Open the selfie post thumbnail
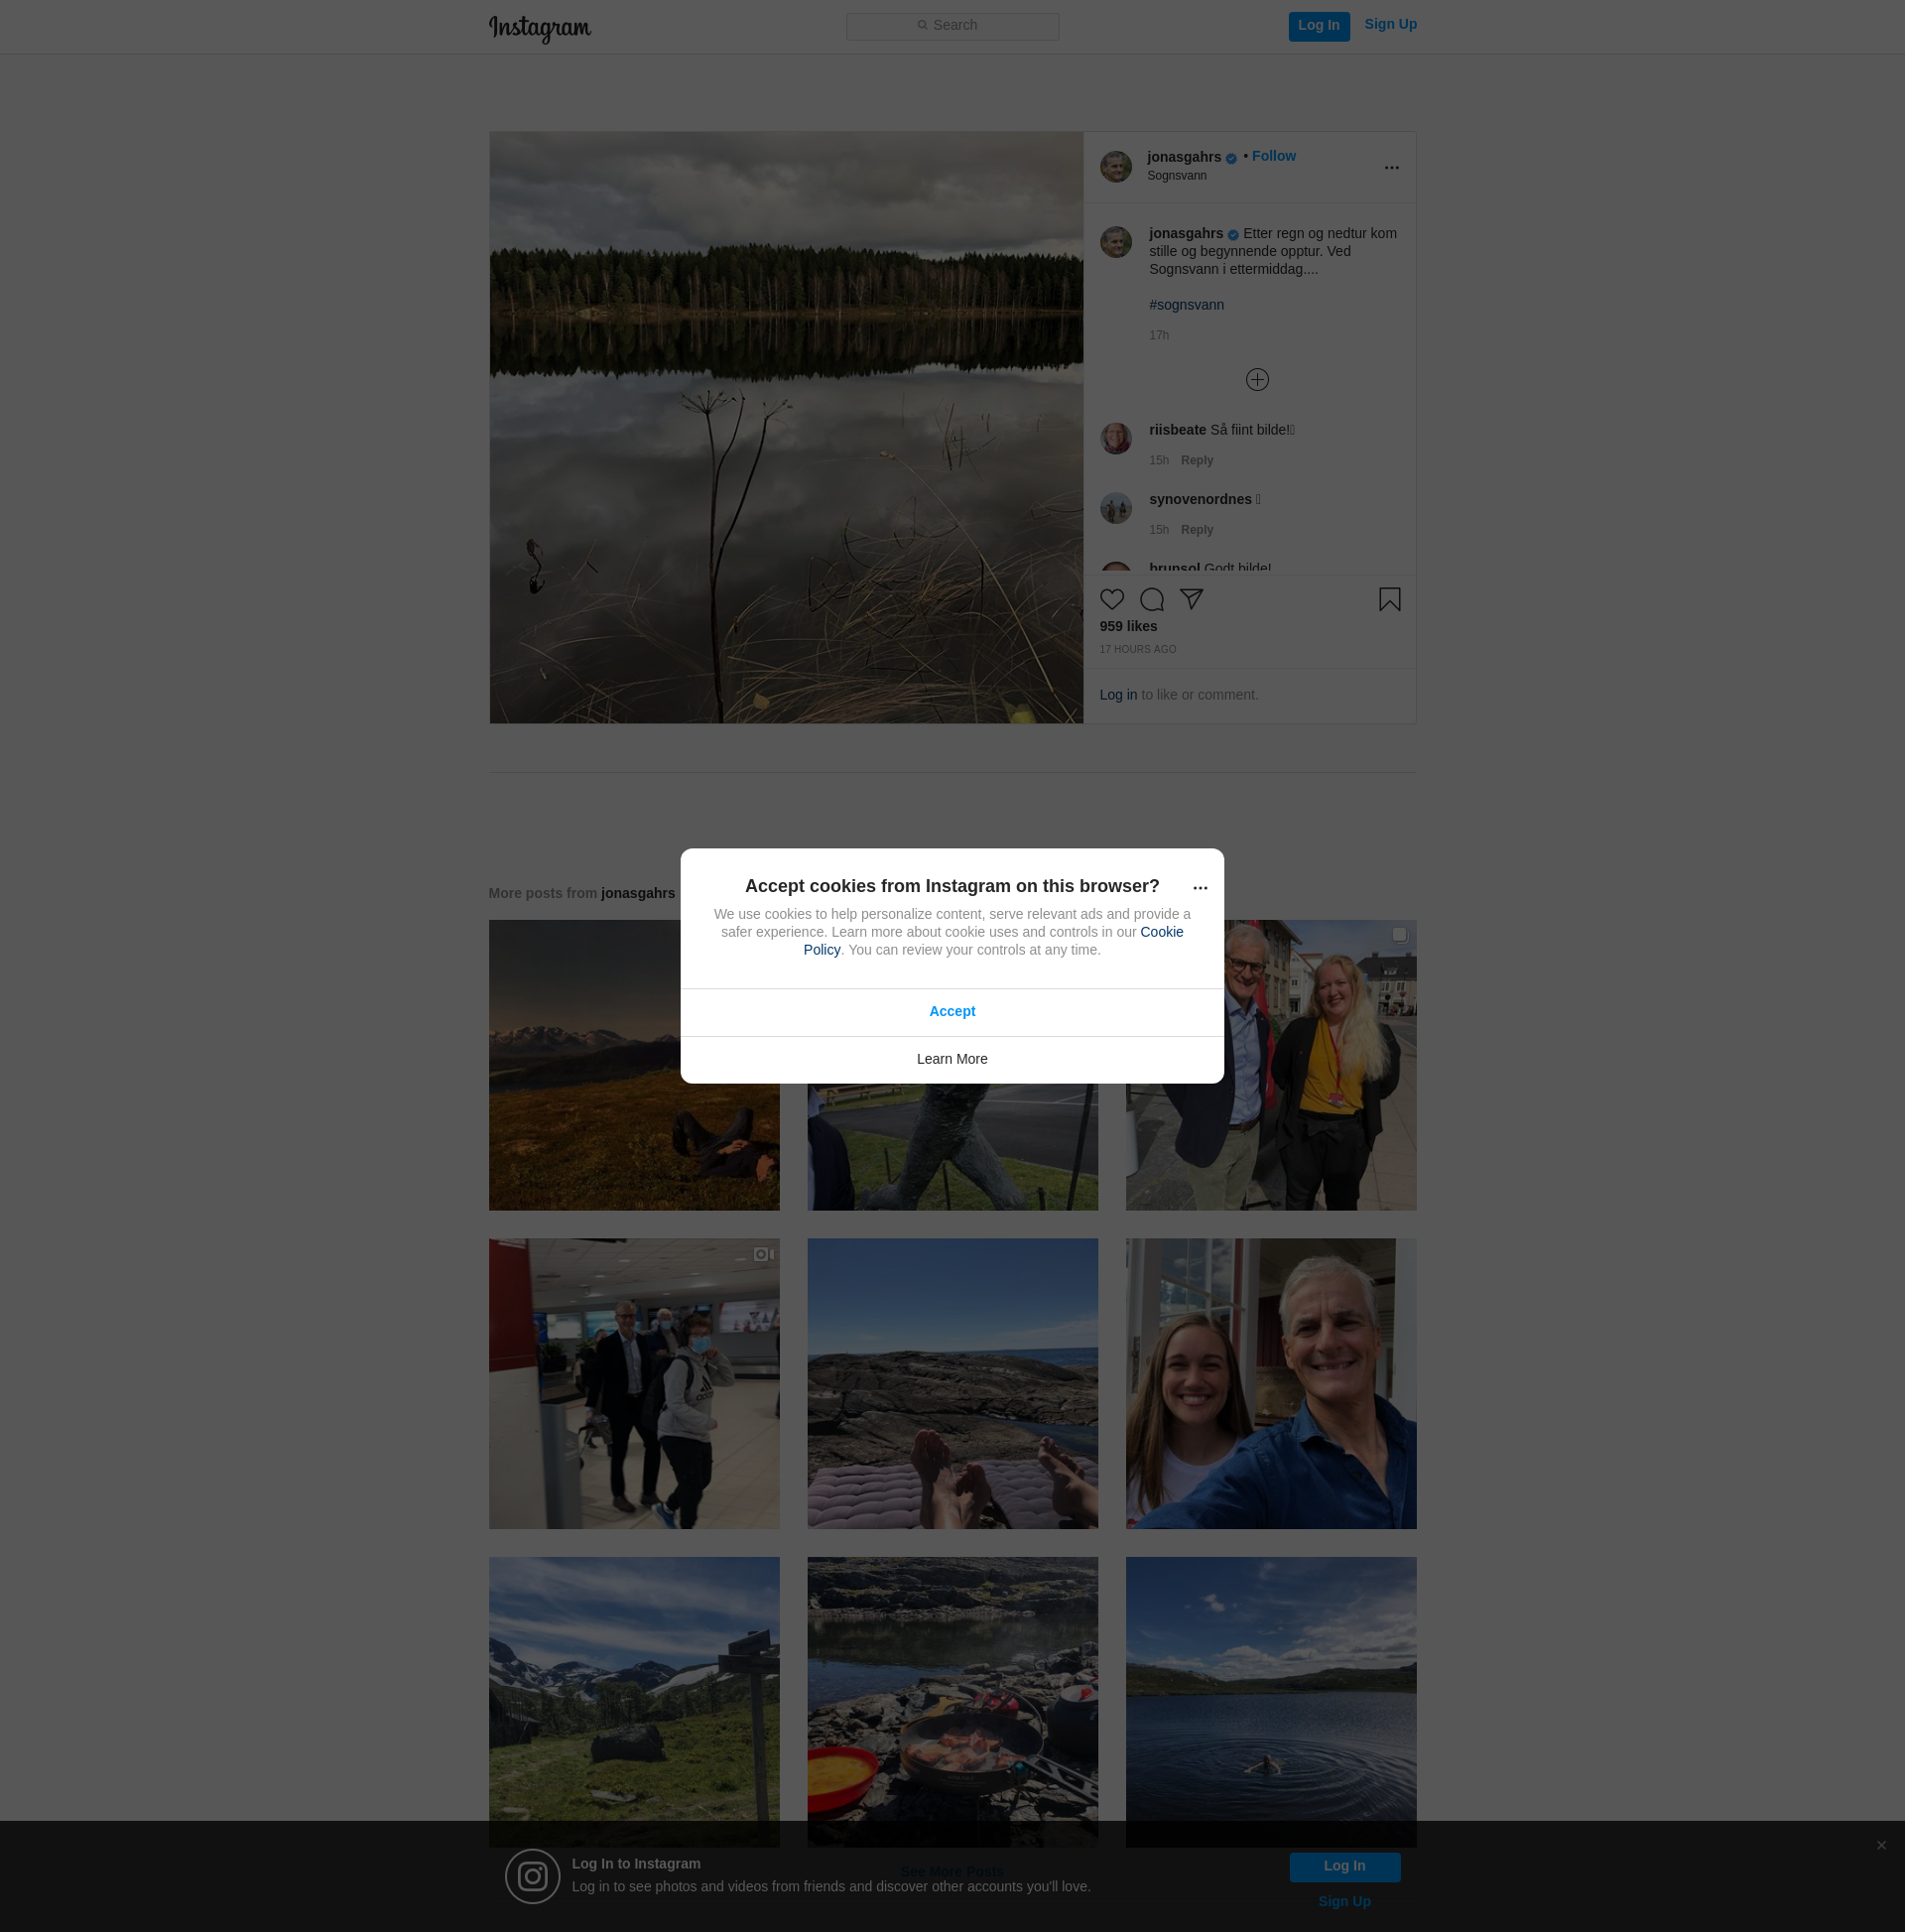1905x1932 pixels. tap(1270, 1383)
